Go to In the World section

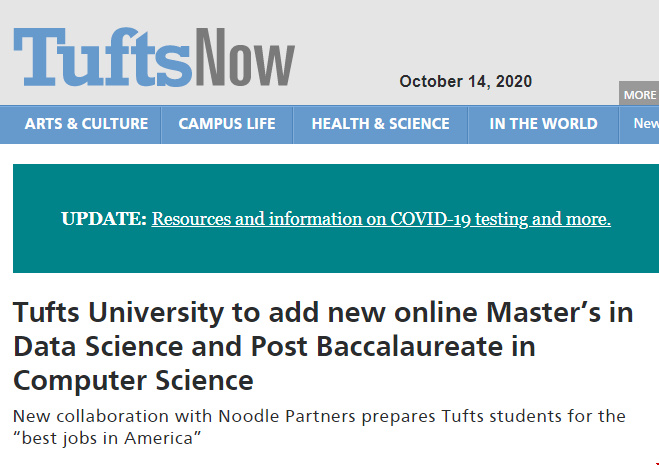pyautogui.click(x=543, y=124)
